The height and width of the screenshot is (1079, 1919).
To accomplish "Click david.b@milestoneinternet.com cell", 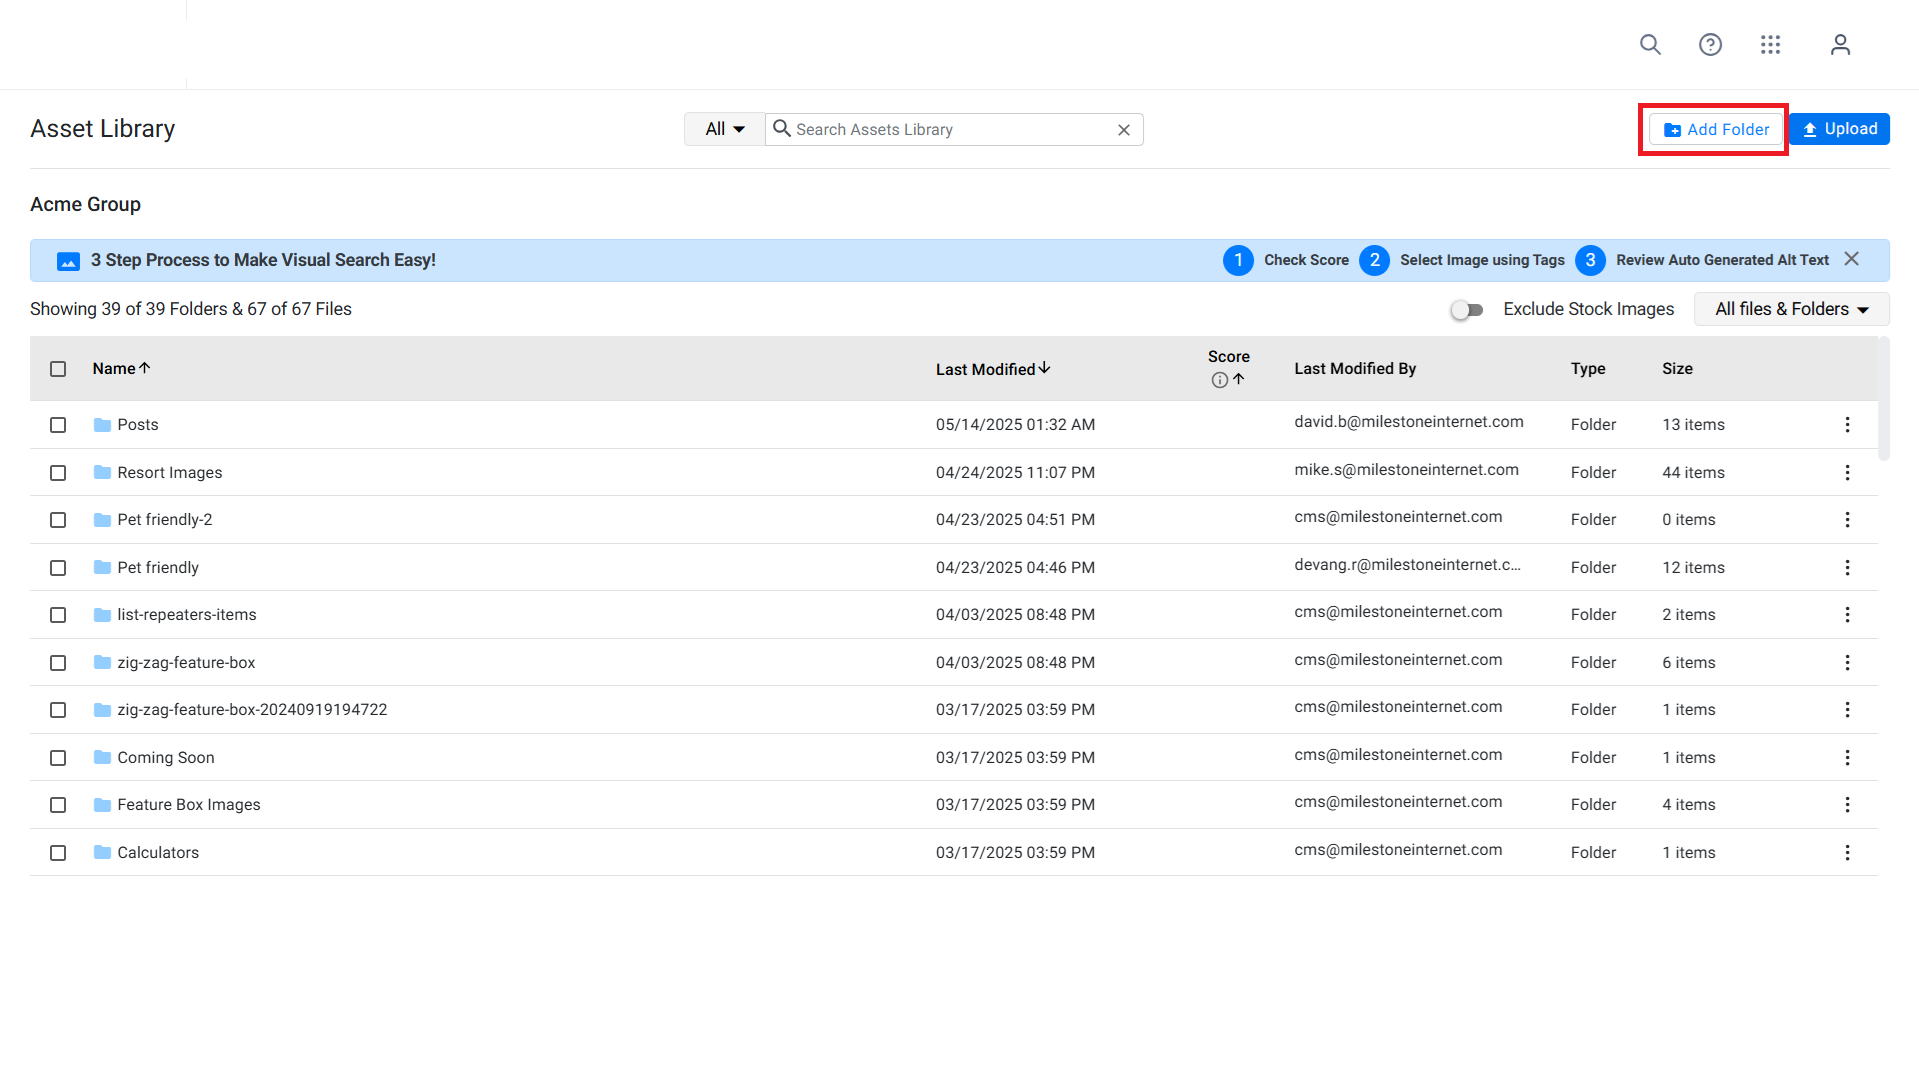I will point(1409,422).
